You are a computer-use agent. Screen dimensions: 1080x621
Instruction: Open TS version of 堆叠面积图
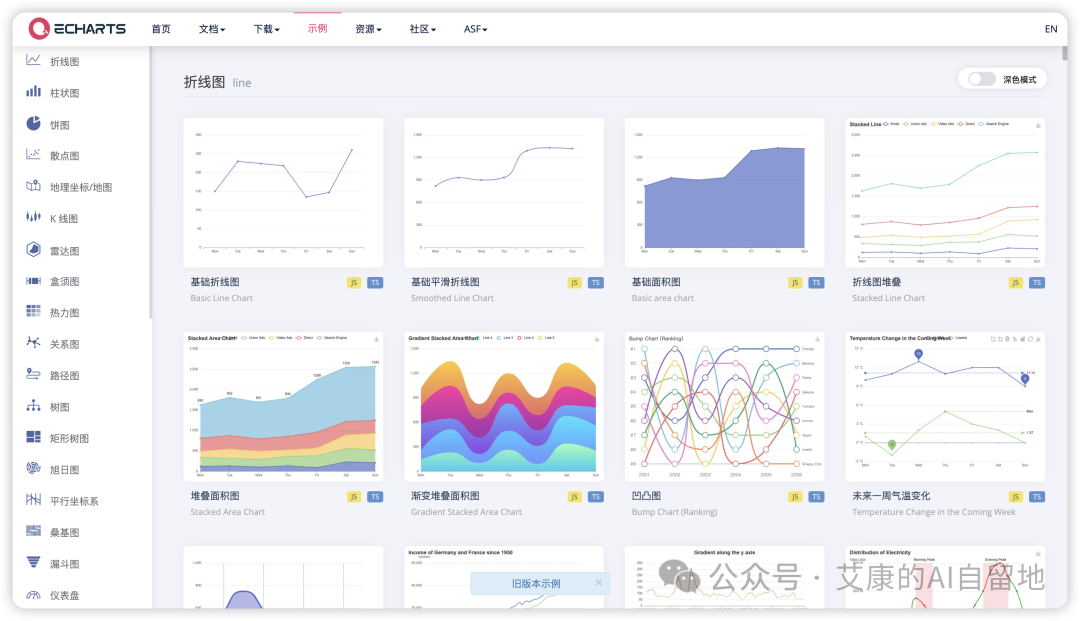point(375,497)
